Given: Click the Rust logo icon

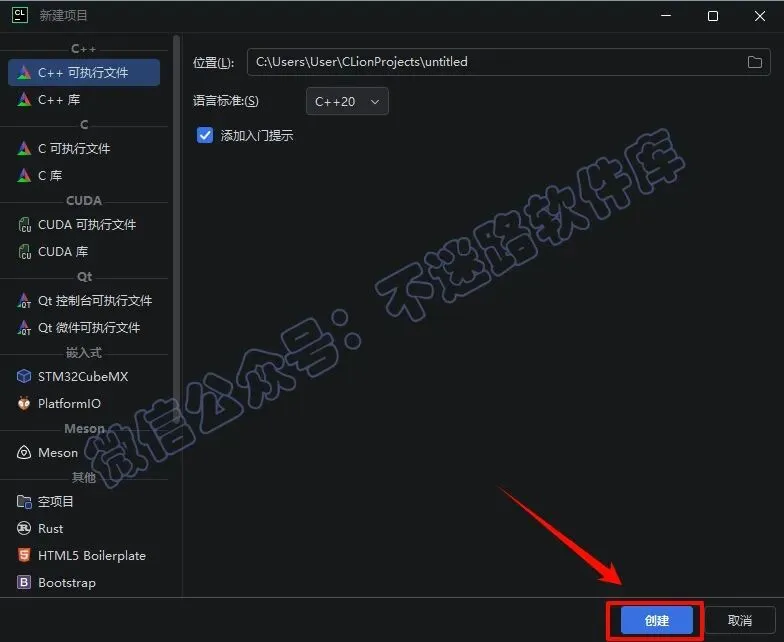Looking at the screenshot, I should pyautogui.click(x=24, y=528).
